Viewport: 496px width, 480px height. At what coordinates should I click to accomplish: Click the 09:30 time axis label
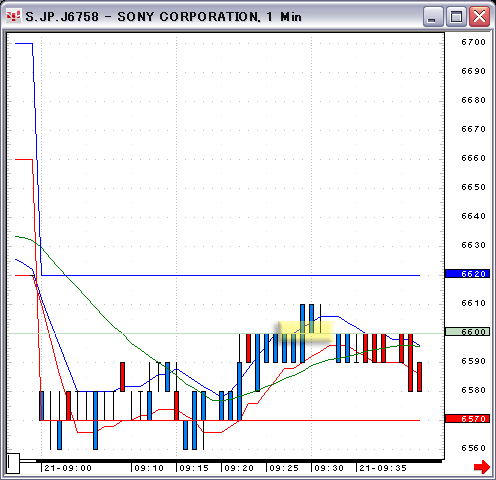[x=329, y=468]
